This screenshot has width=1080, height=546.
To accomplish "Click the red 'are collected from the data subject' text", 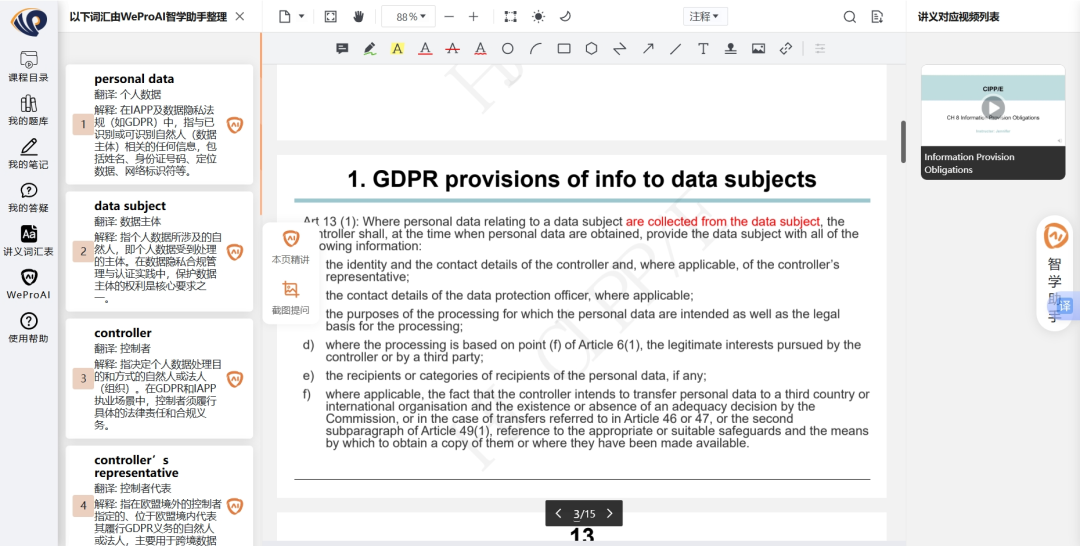I will coord(723,222).
